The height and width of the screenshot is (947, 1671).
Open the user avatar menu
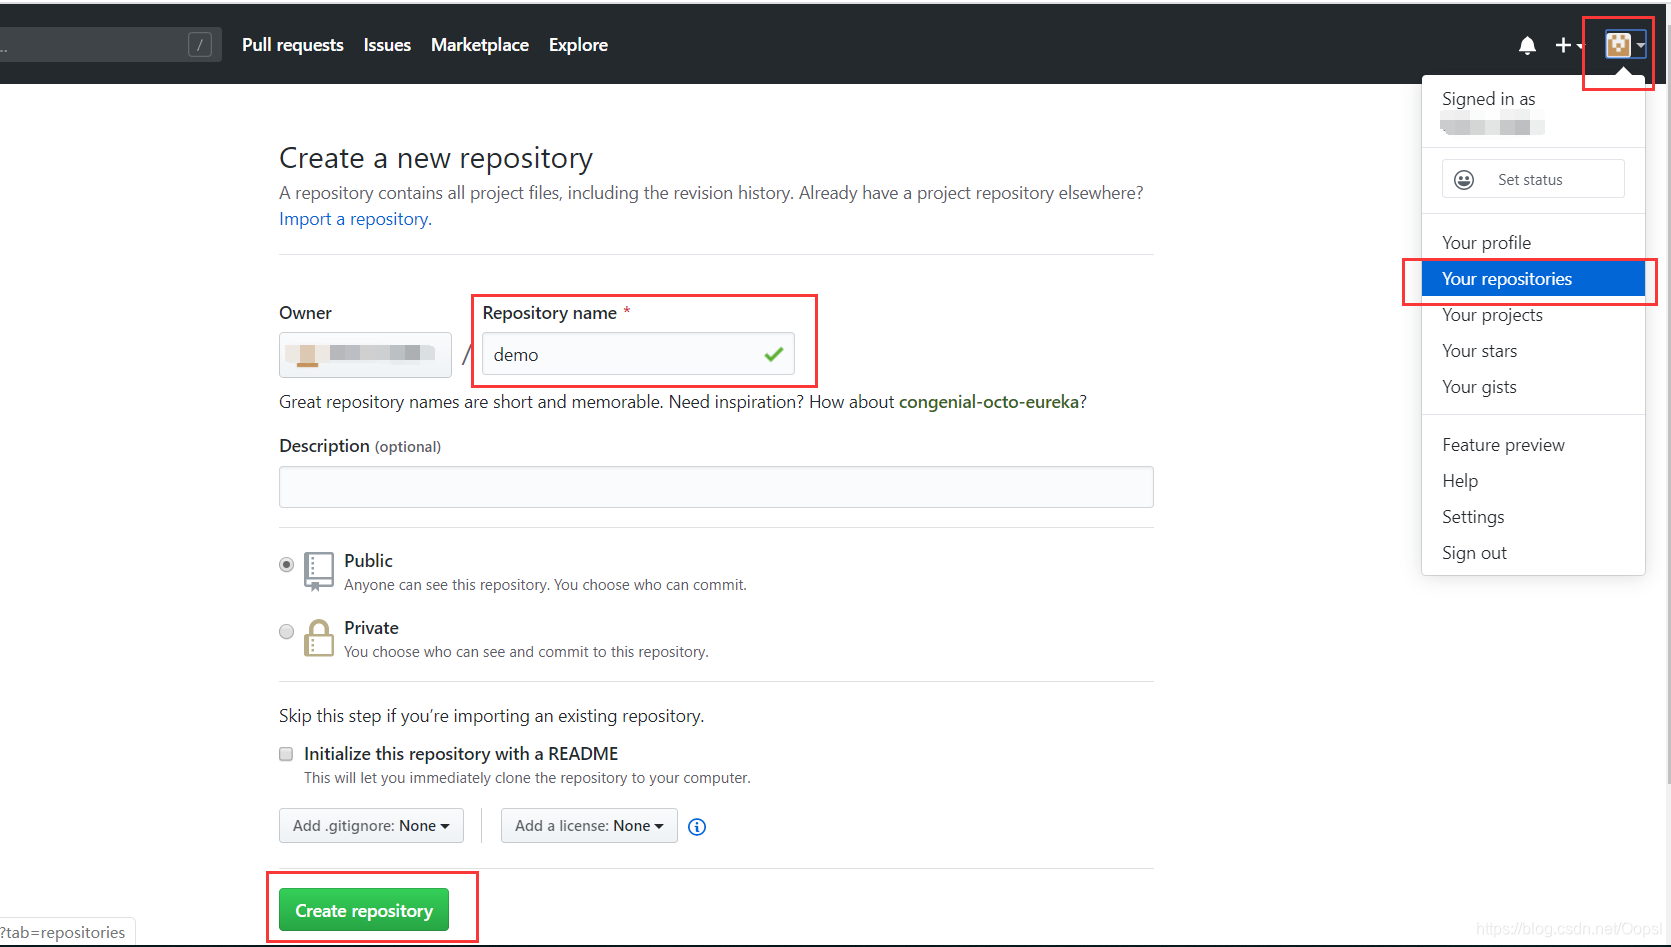1625,45
